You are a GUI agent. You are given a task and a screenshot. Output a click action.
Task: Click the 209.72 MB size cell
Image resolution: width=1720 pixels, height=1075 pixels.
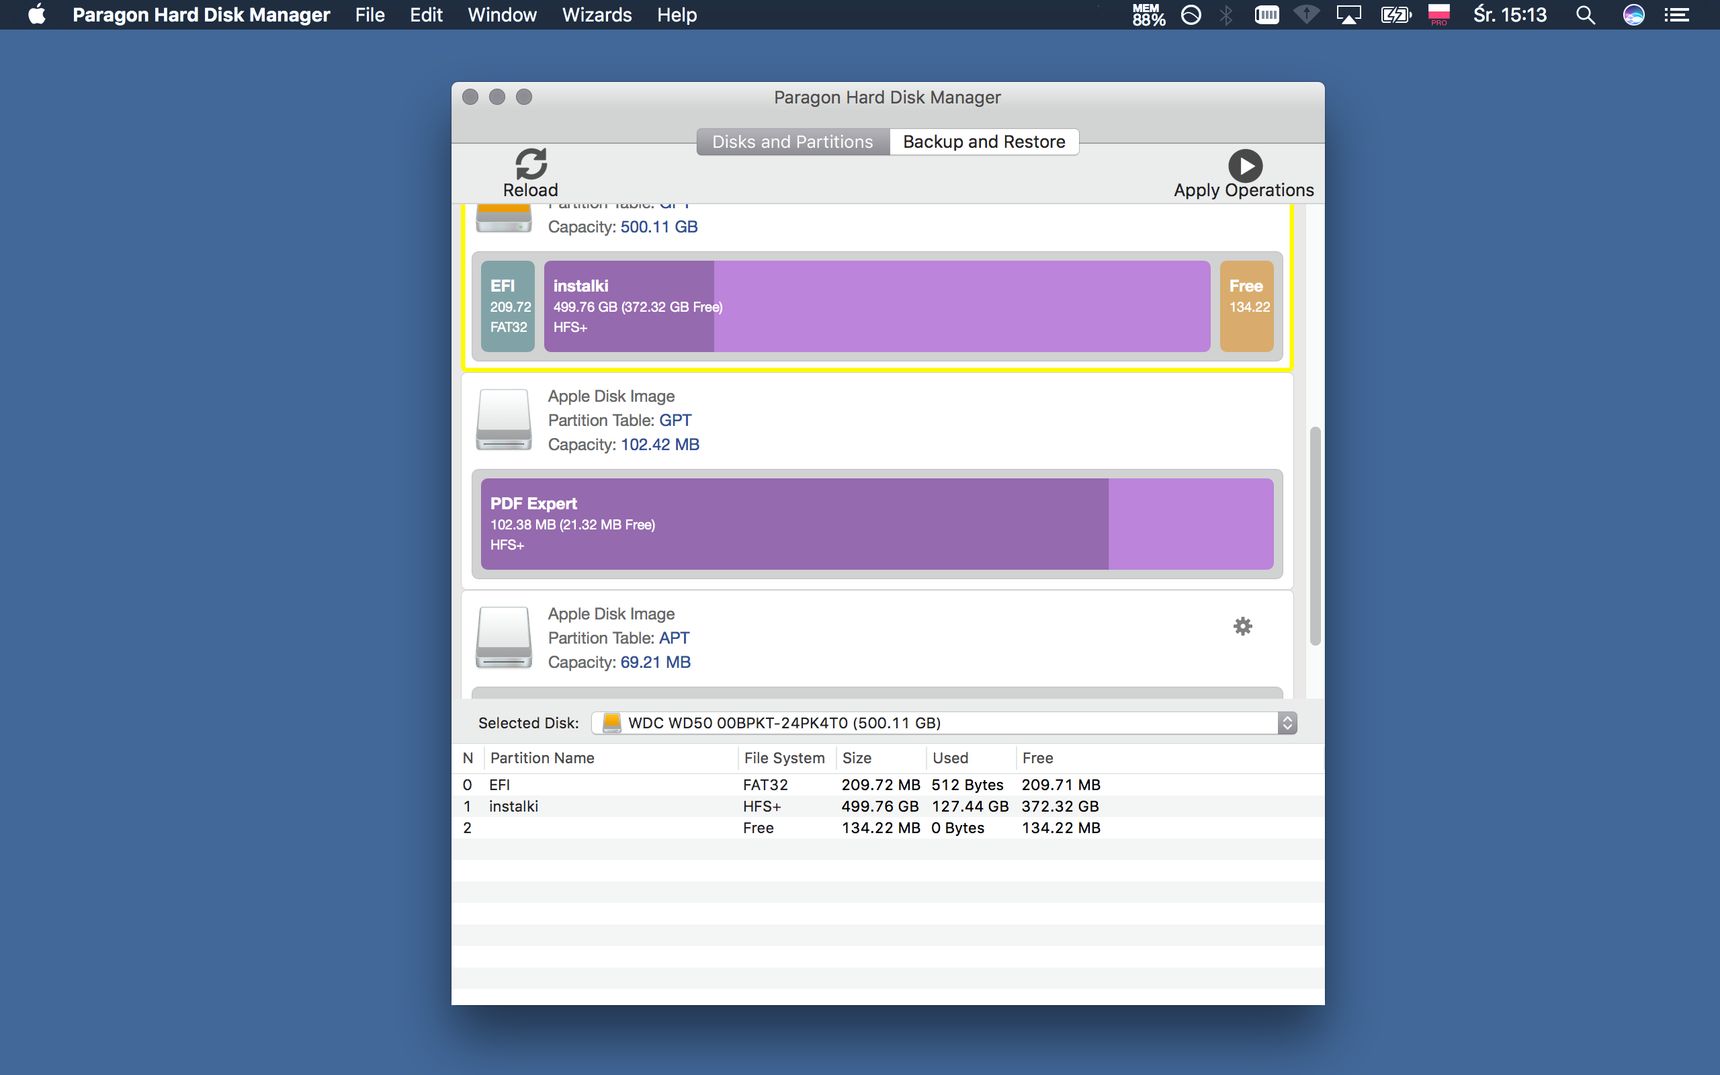[881, 785]
